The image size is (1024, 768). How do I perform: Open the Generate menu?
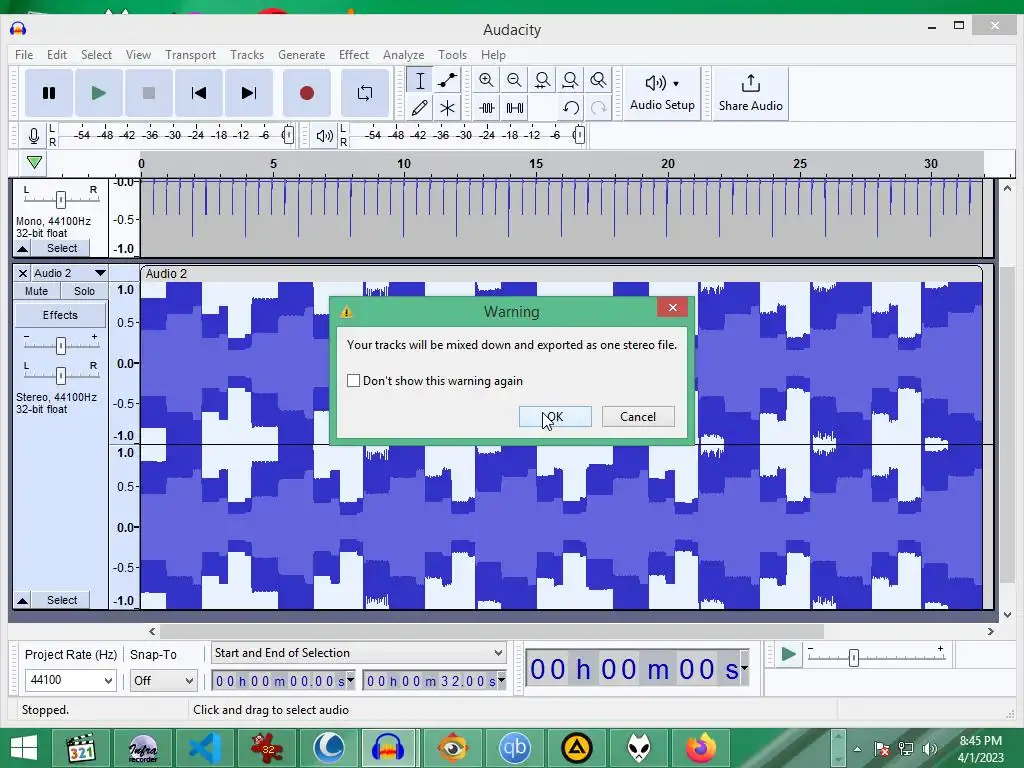point(302,55)
